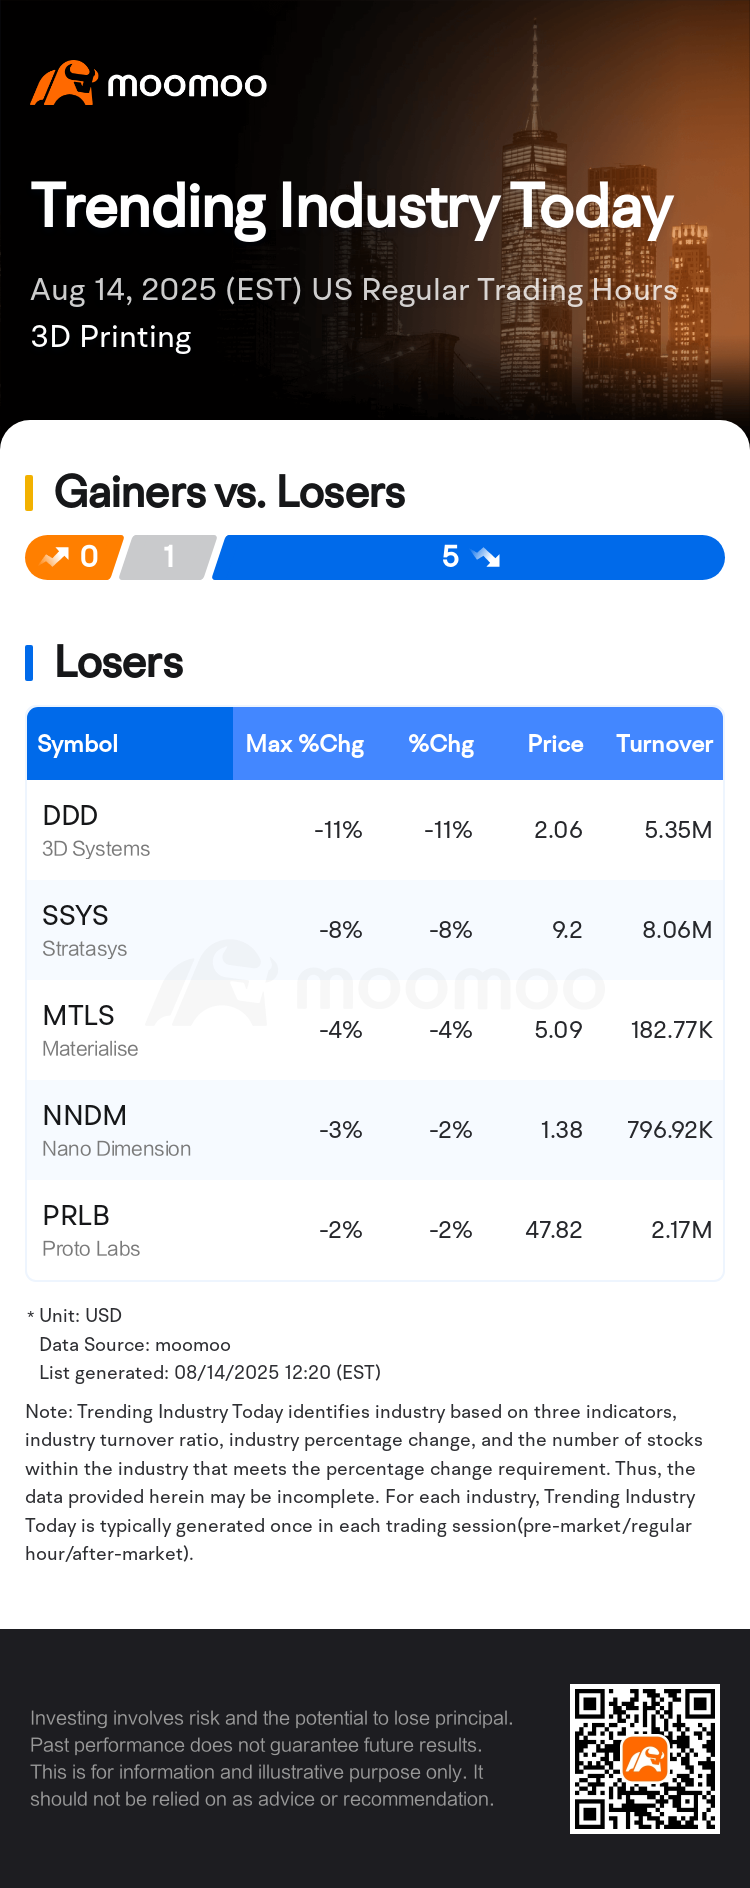Click the blue losers bar segment
This screenshot has width=750, height=1888.
pyautogui.click(x=468, y=557)
